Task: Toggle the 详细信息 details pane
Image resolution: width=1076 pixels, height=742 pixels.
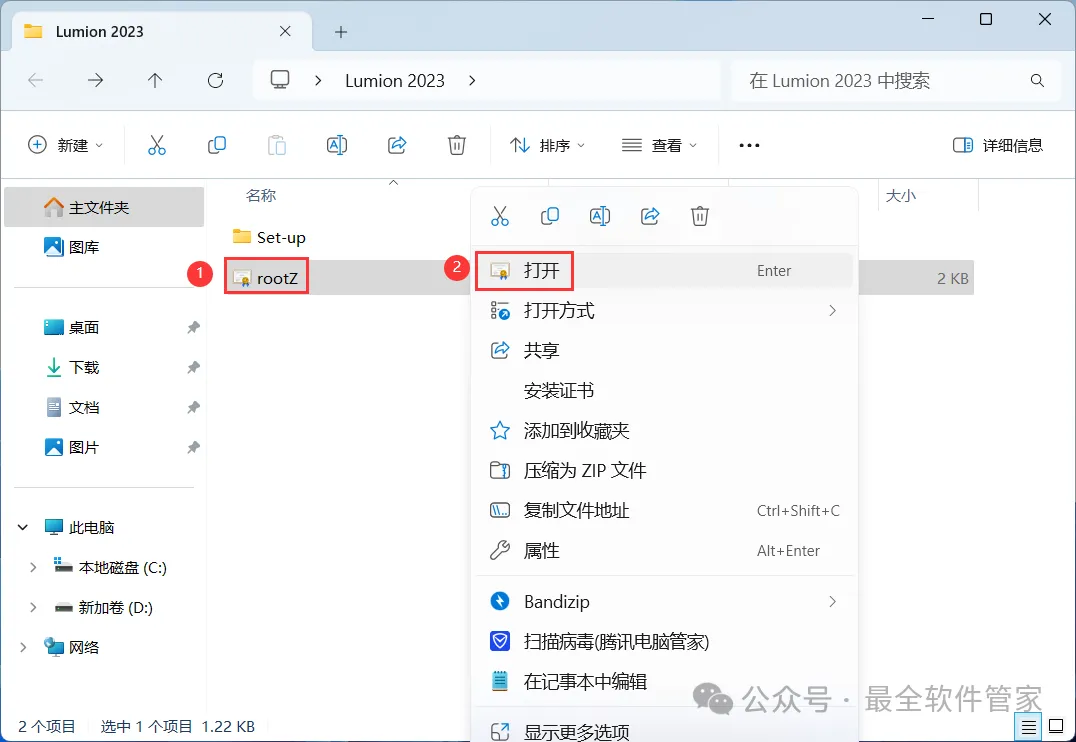Action: tap(998, 145)
